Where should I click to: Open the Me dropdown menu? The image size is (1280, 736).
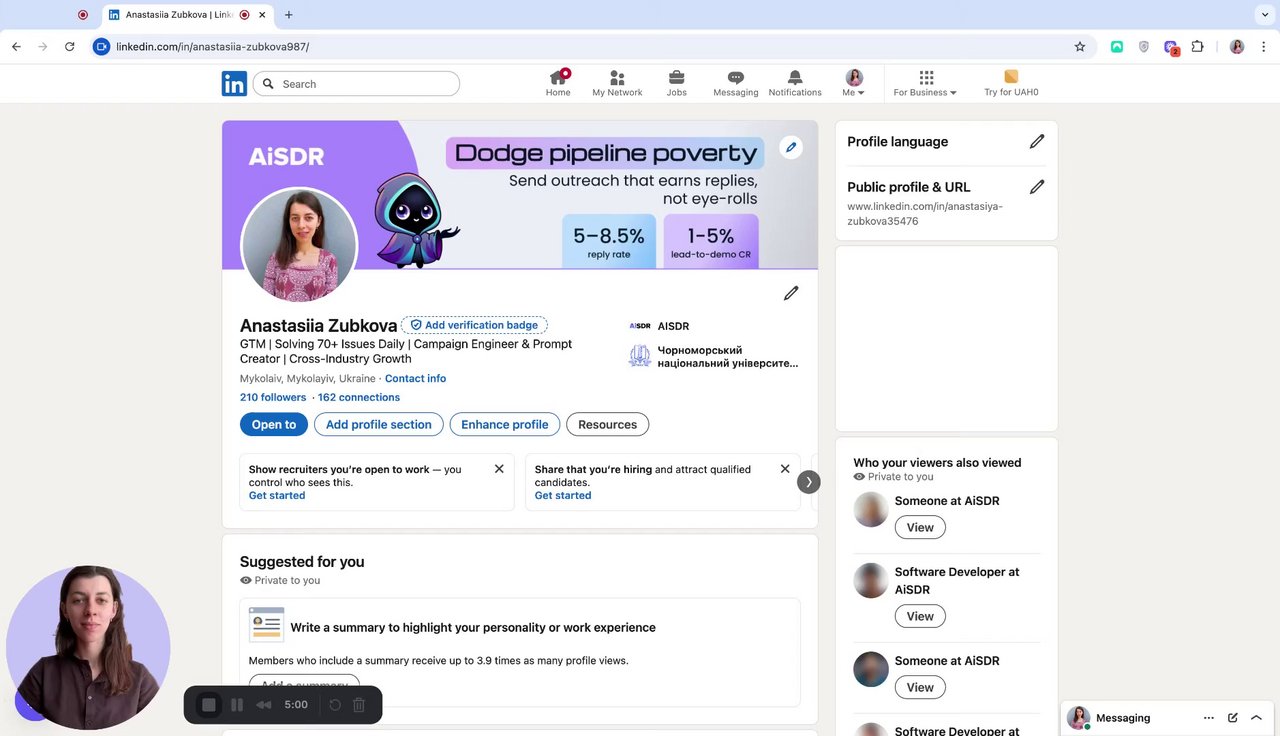(853, 83)
